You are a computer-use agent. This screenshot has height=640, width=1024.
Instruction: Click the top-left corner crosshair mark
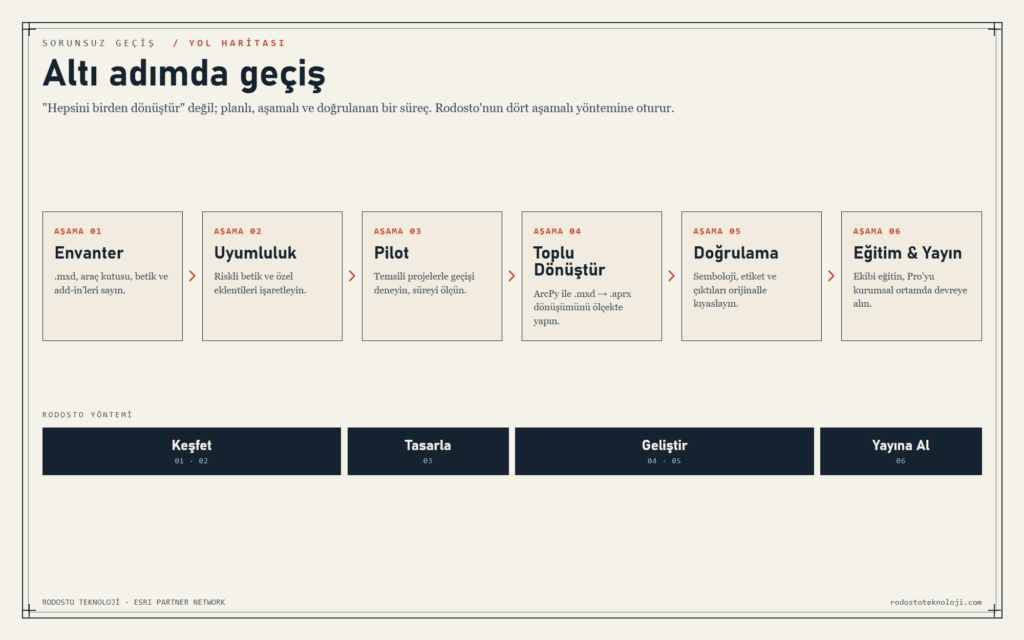[x=29, y=29]
